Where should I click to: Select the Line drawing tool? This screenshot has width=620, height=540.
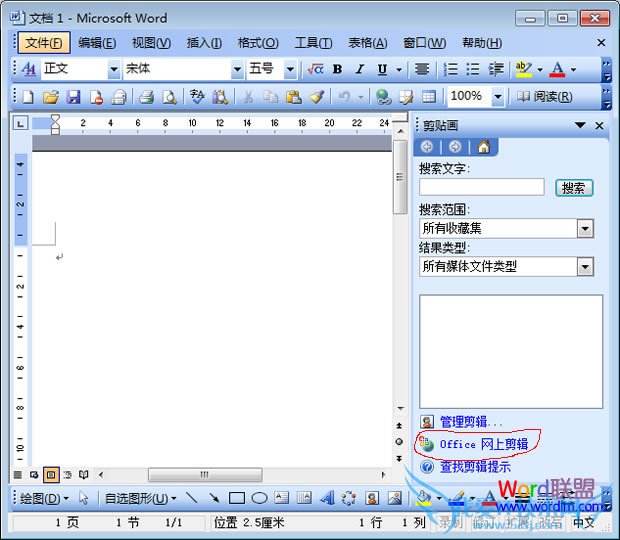click(192, 498)
